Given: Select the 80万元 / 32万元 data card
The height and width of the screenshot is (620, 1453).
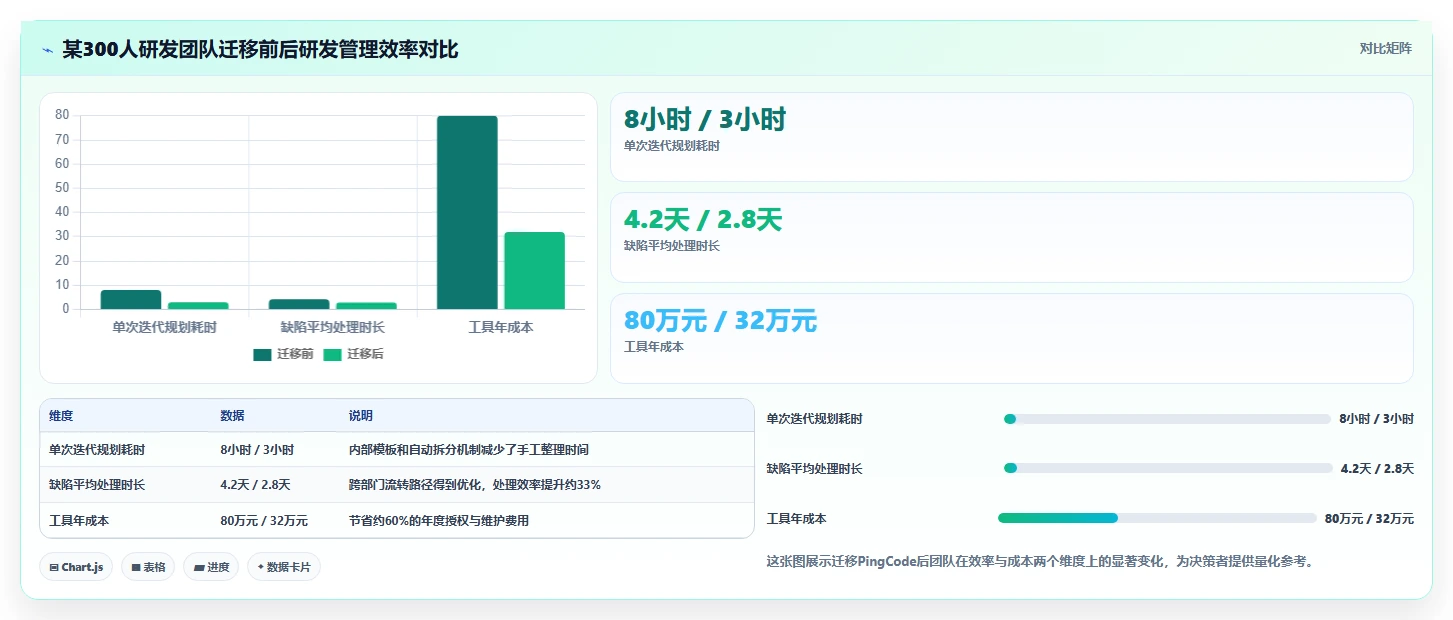Looking at the screenshot, I should [1012, 338].
